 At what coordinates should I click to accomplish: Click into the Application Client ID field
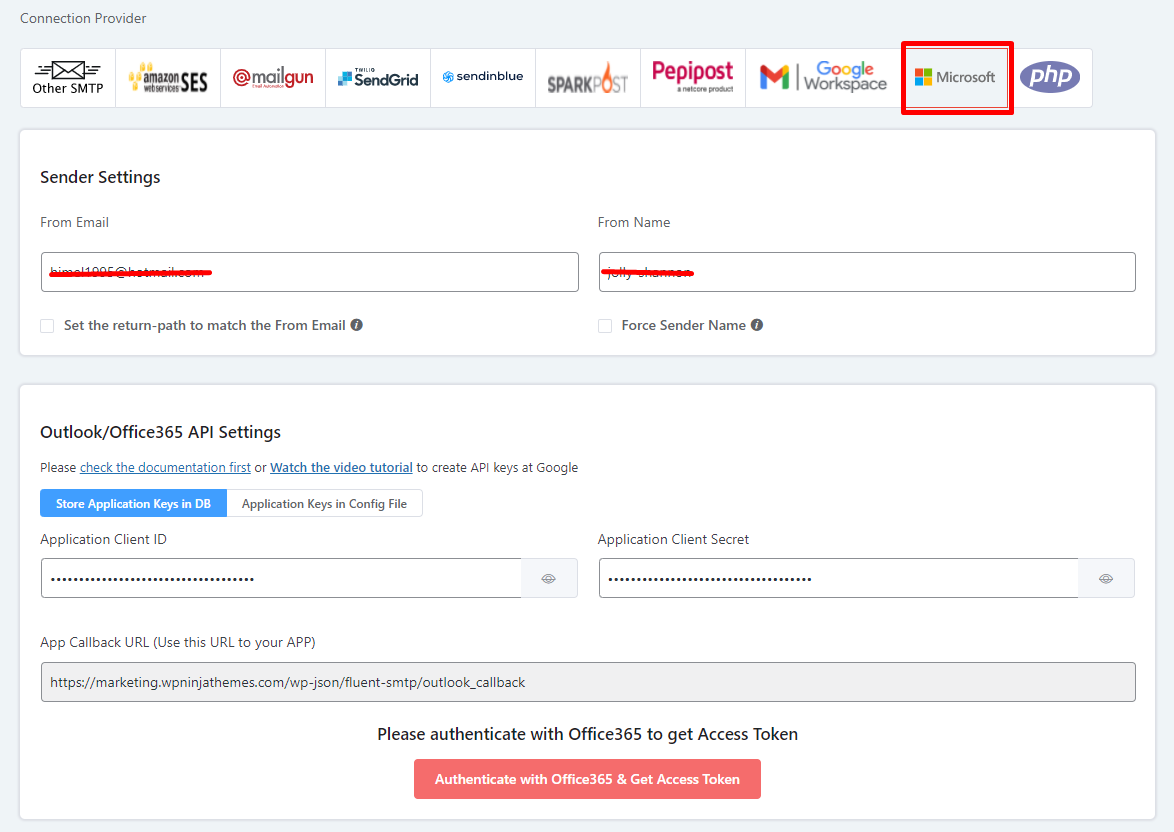282,578
